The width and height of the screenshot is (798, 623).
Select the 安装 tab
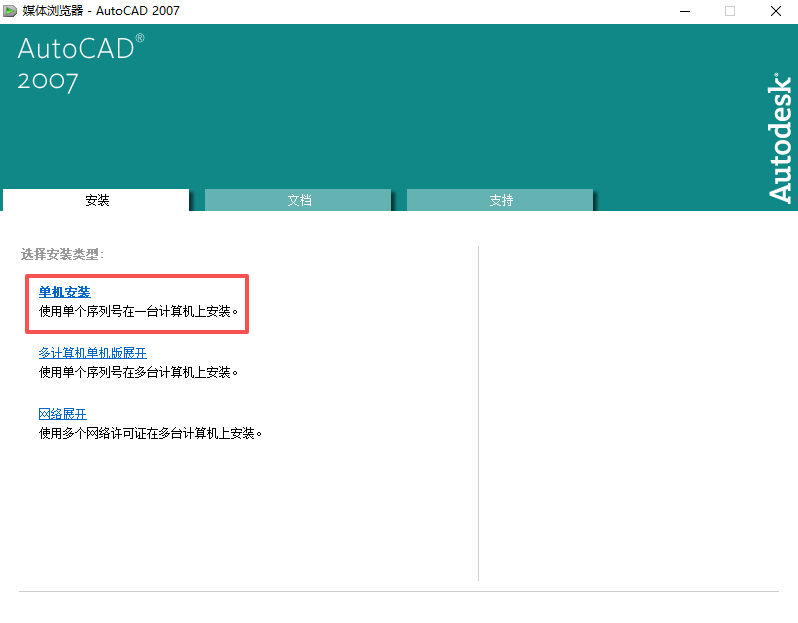(x=96, y=200)
